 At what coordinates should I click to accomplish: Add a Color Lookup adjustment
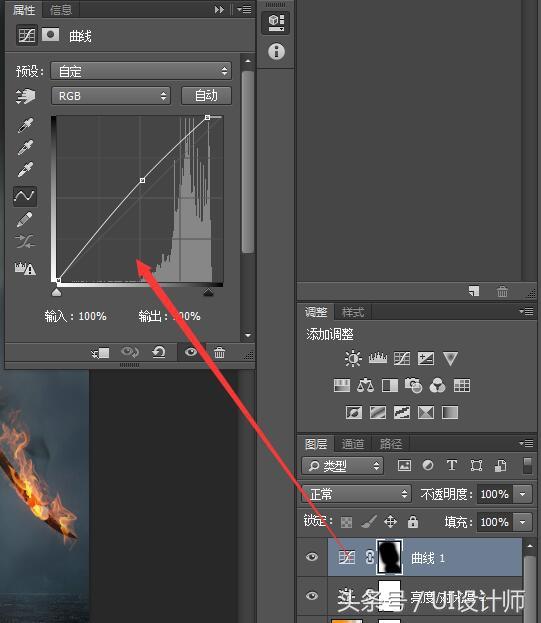[x=462, y=385]
